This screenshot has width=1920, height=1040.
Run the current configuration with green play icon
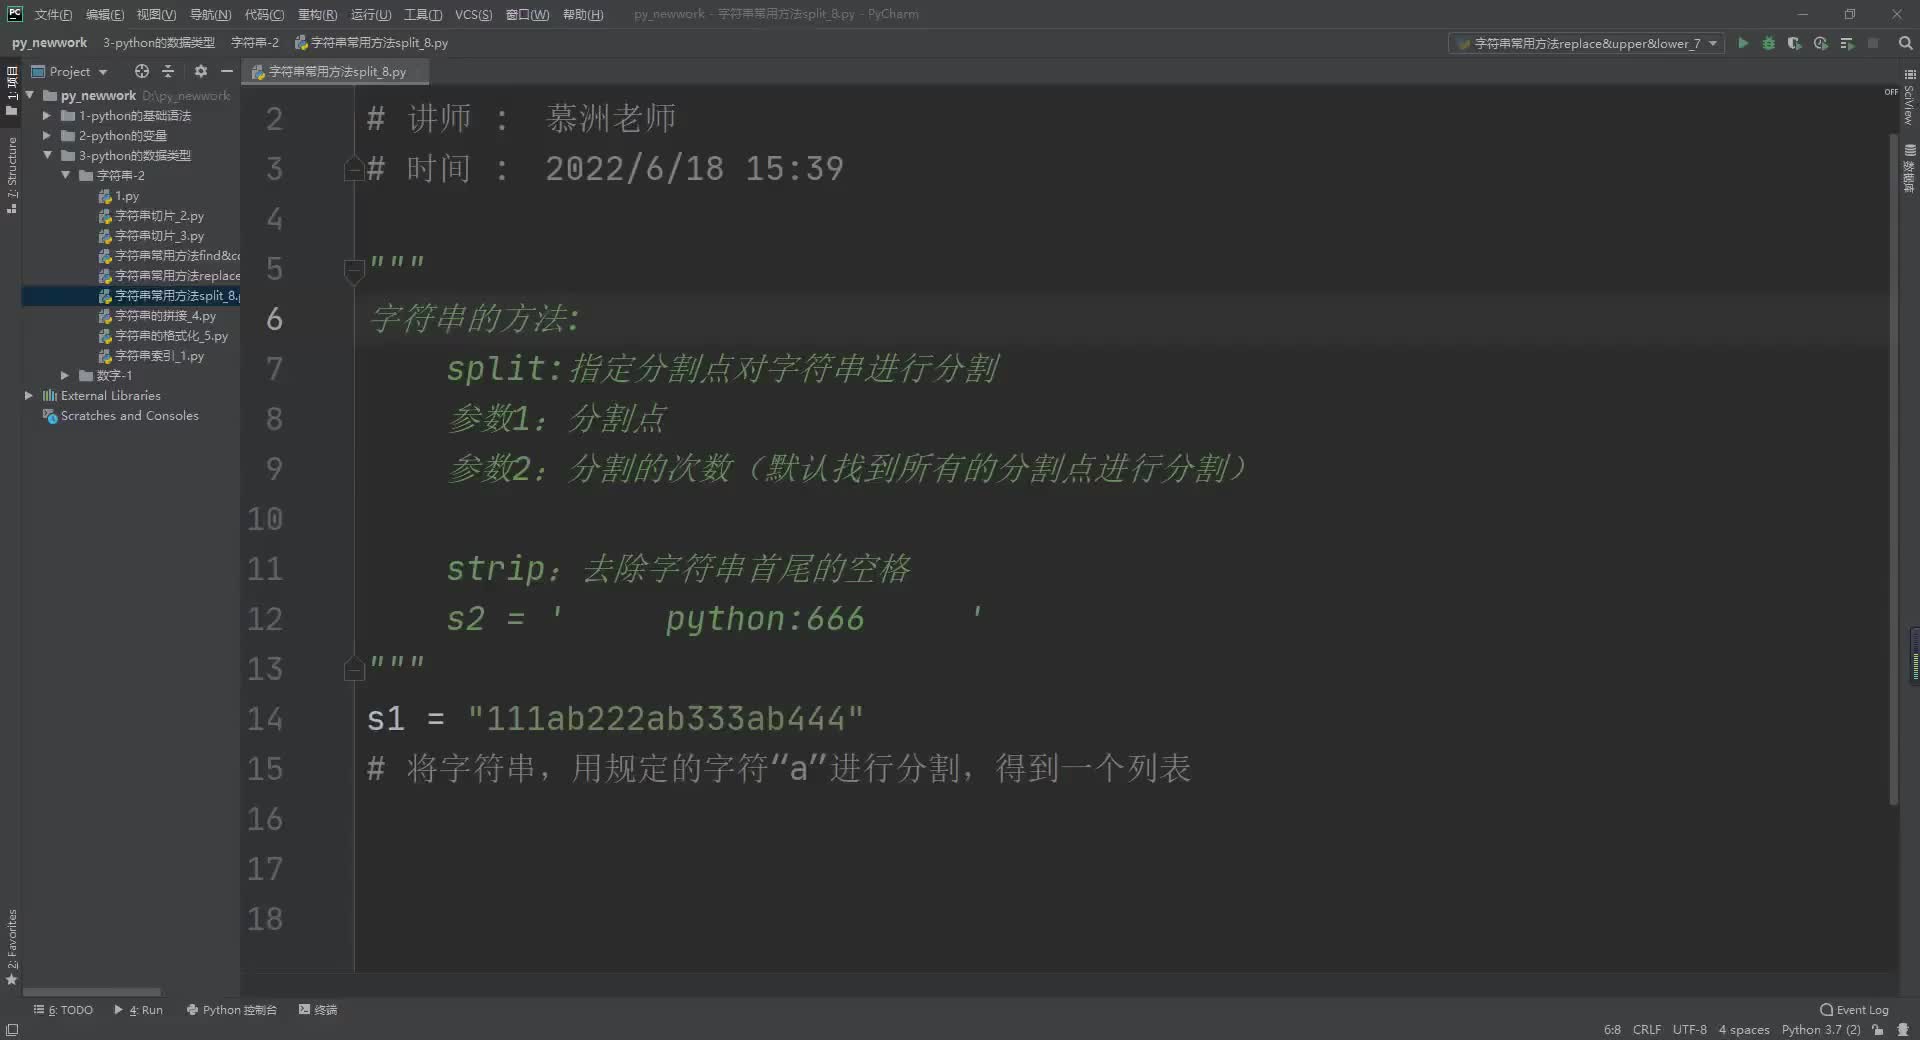(1743, 43)
